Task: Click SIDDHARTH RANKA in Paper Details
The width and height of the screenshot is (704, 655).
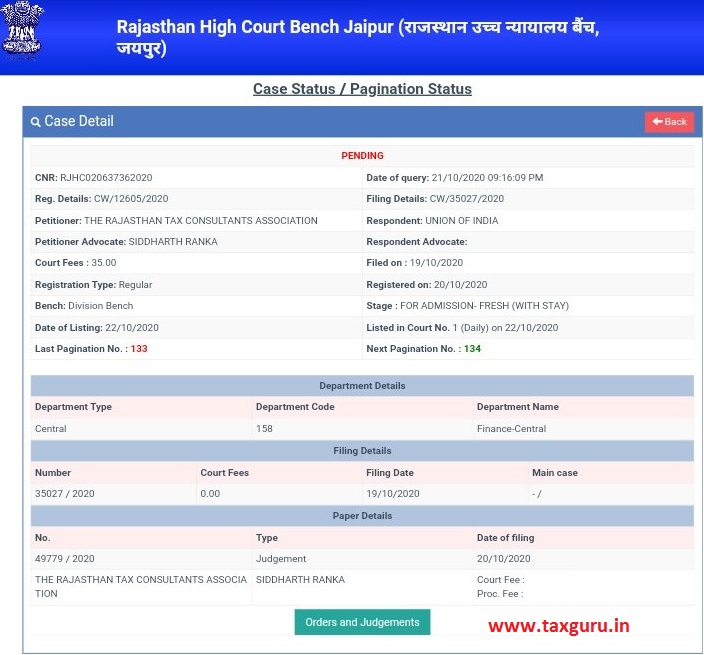Action: coord(300,580)
